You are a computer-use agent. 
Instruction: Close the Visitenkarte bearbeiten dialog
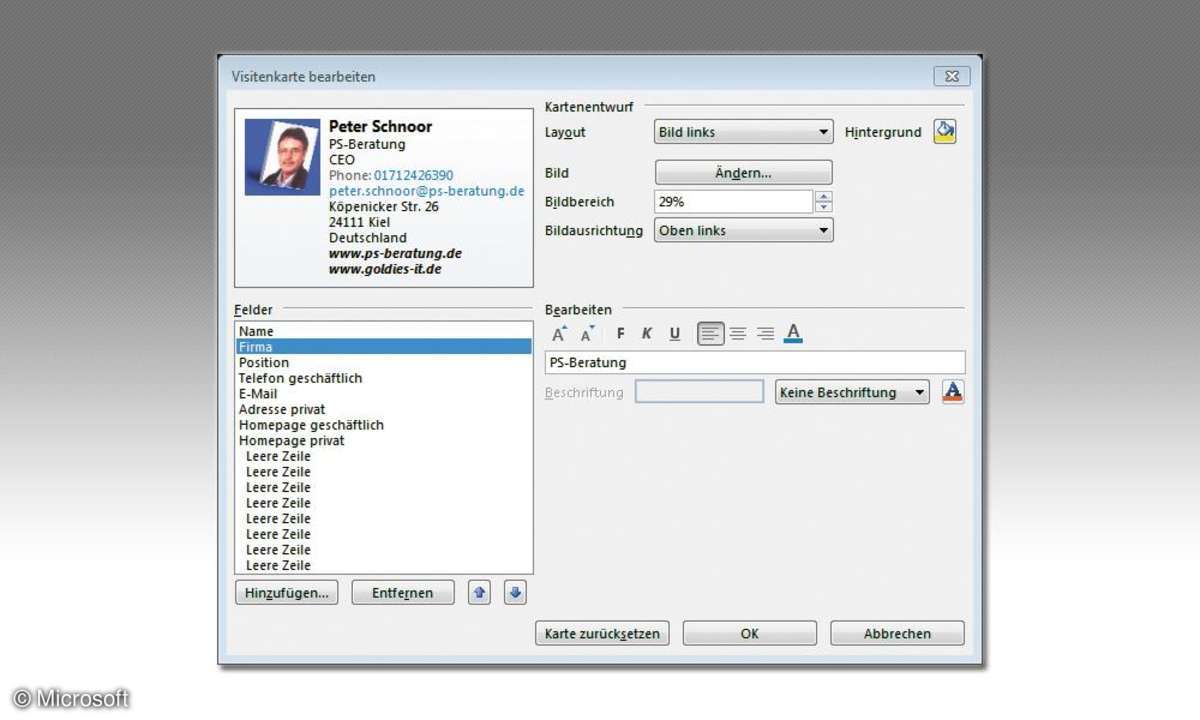[x=951, y=76]
